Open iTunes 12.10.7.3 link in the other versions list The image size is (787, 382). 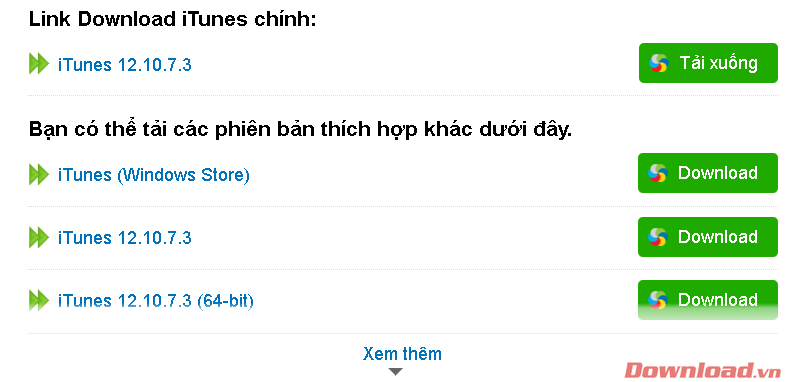(124, 237)
